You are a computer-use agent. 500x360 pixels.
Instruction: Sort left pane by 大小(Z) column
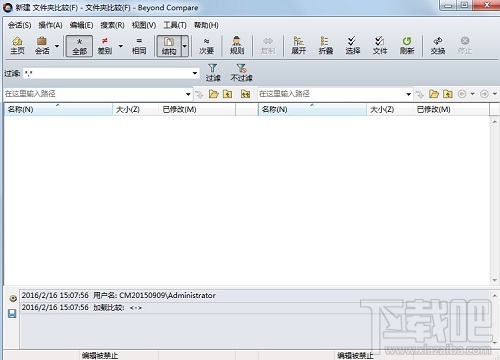coord(136,110)
